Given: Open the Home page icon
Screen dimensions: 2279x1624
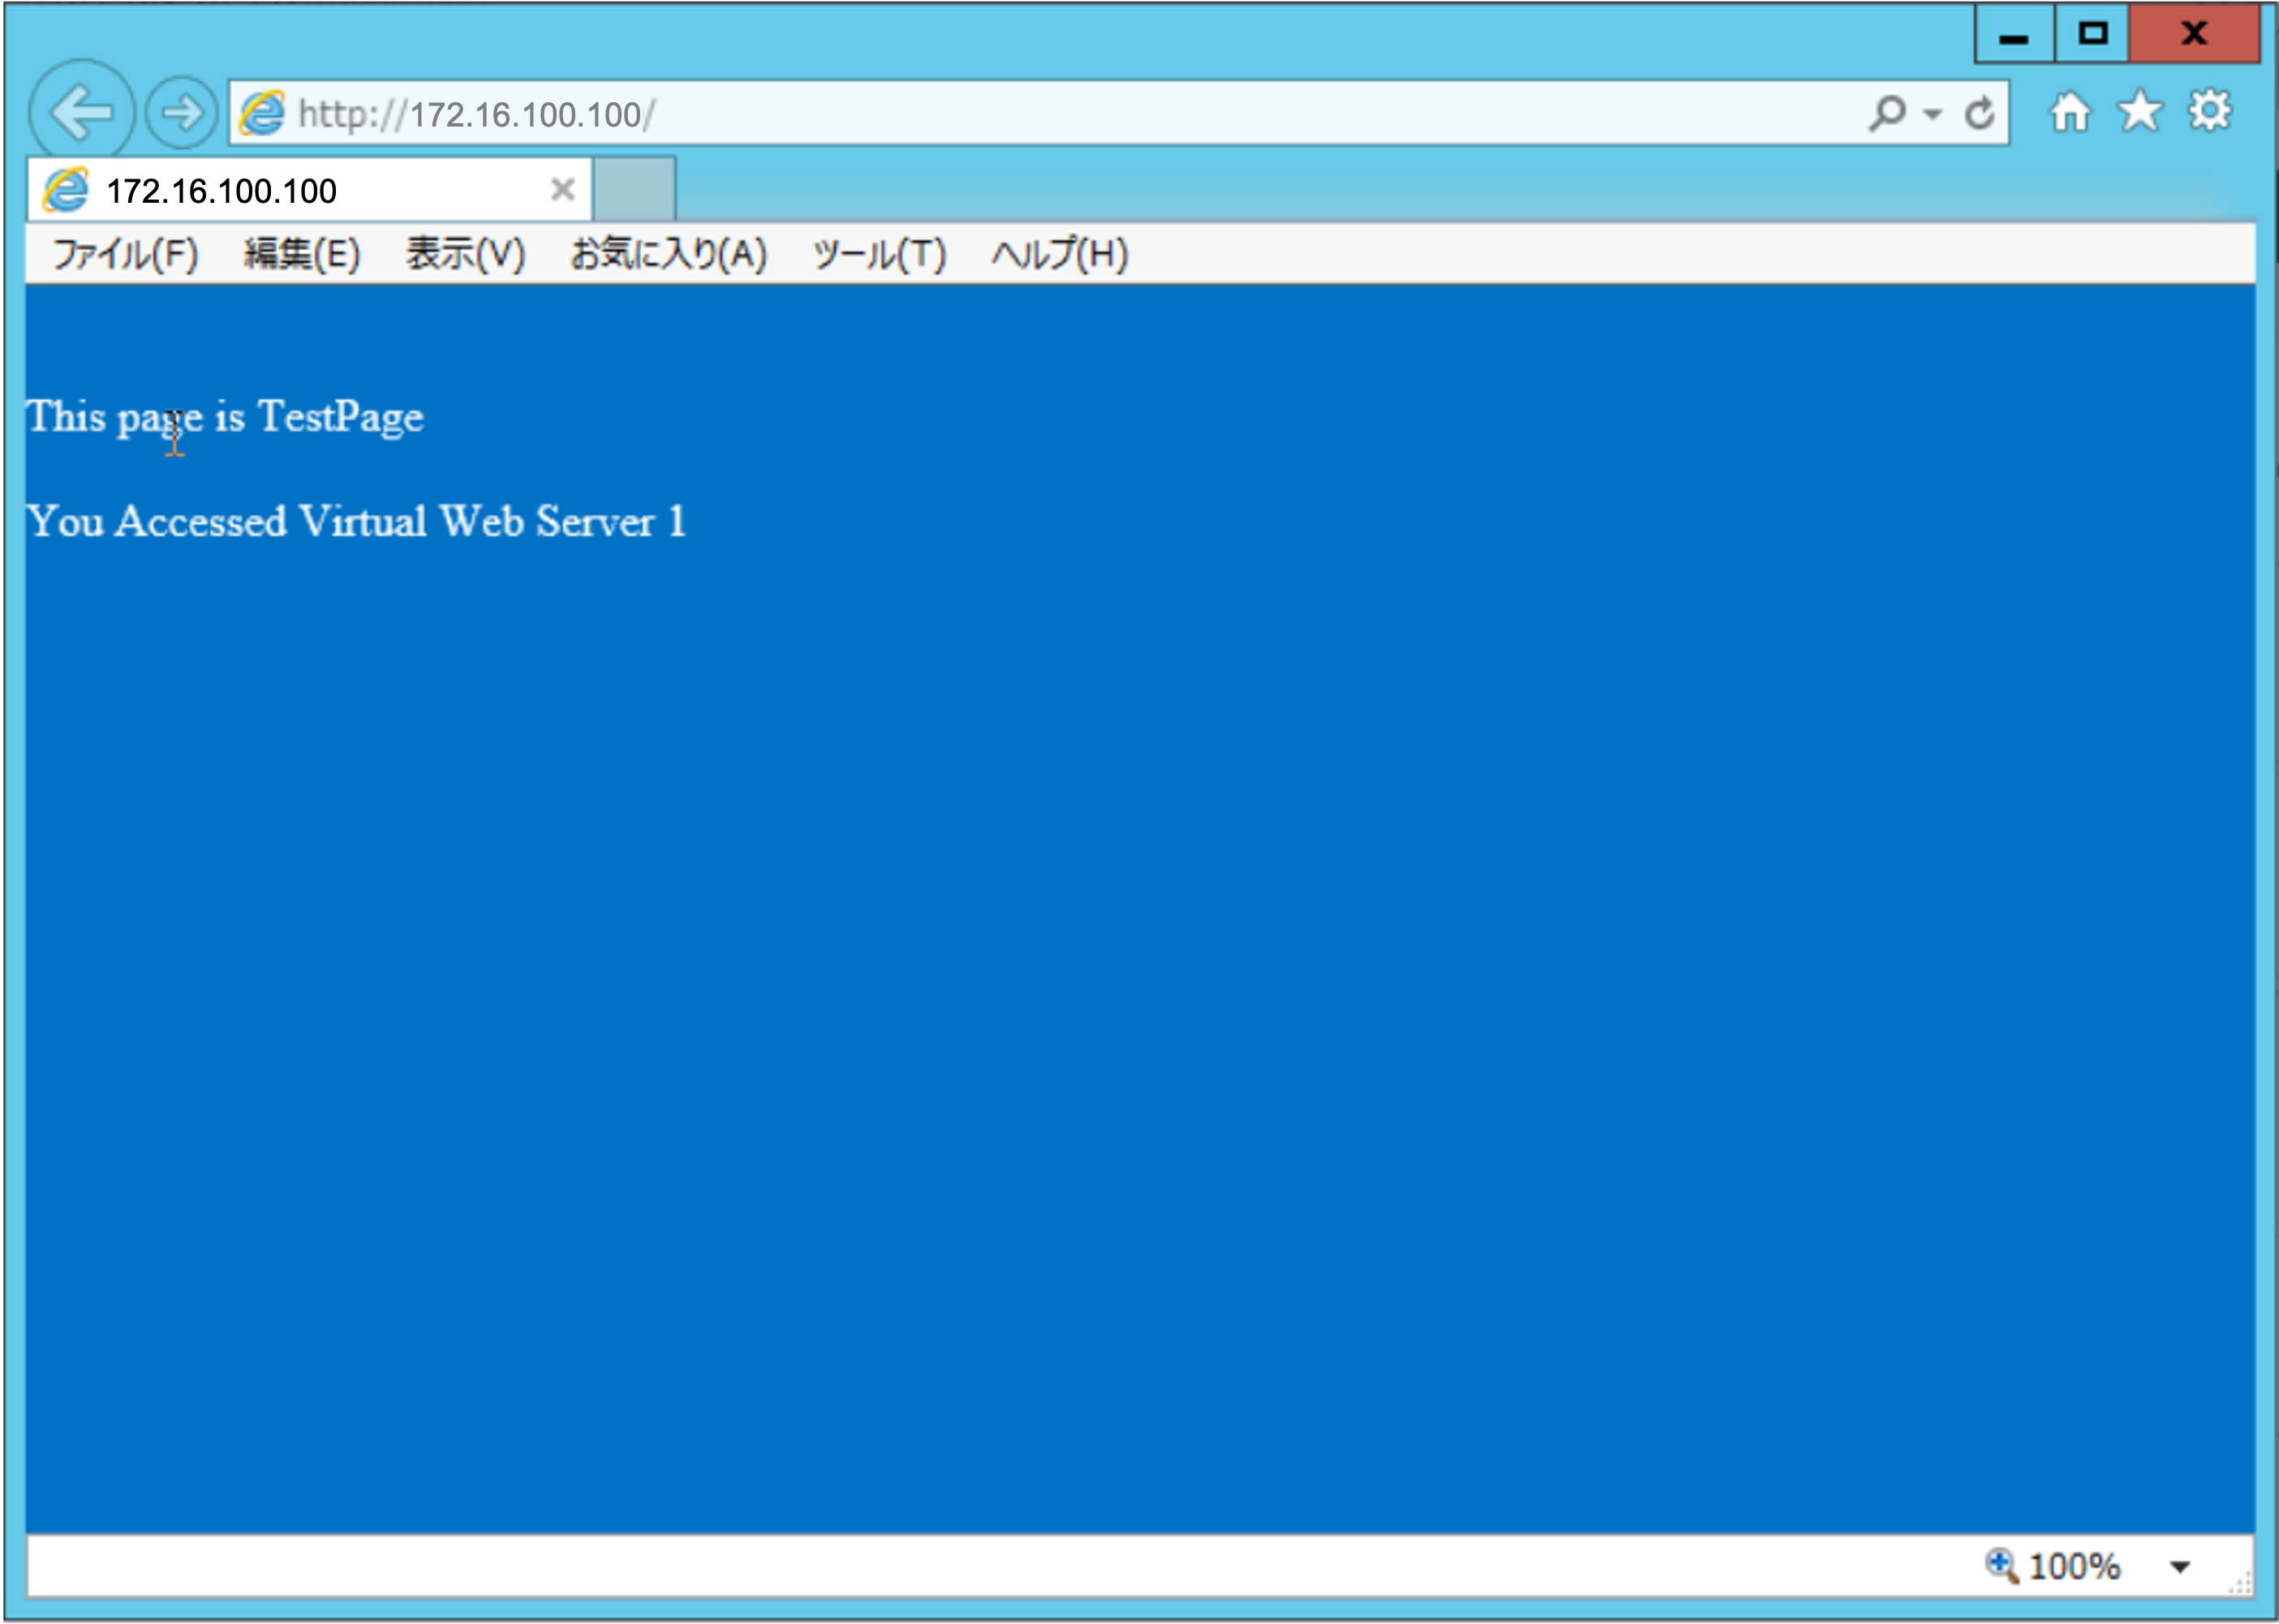Looking at the screenshot, I should point(2070,111).
